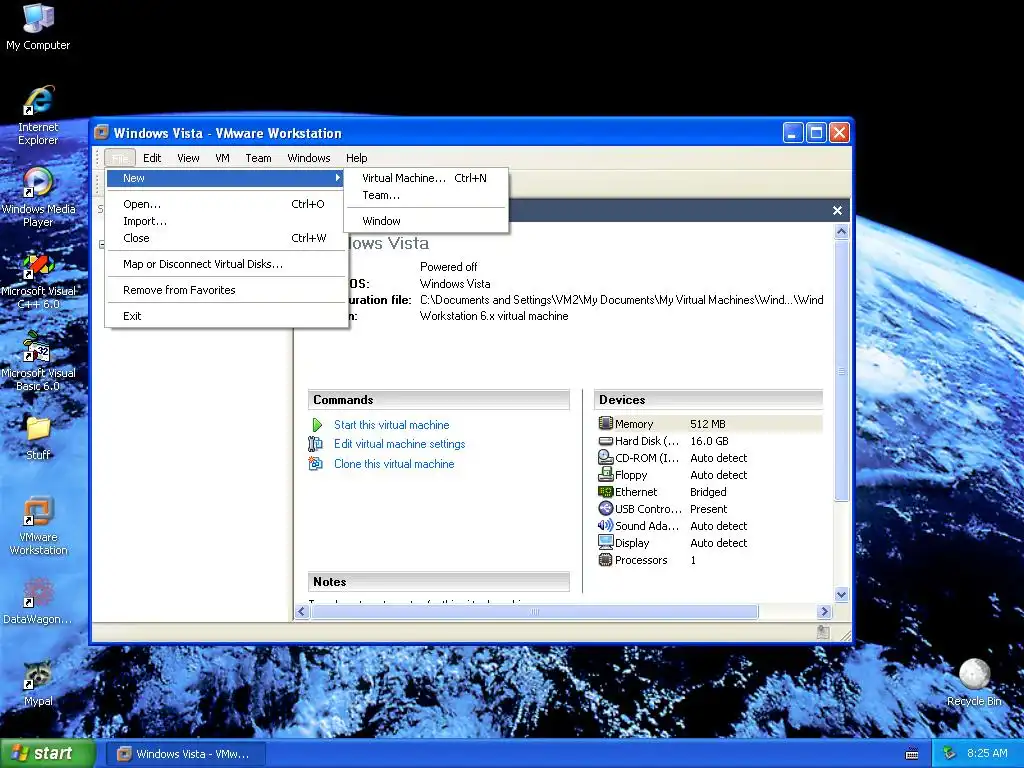
Task: Choose Map or Disconnect Virtual Disks...
Action: [x=226, y=264]
